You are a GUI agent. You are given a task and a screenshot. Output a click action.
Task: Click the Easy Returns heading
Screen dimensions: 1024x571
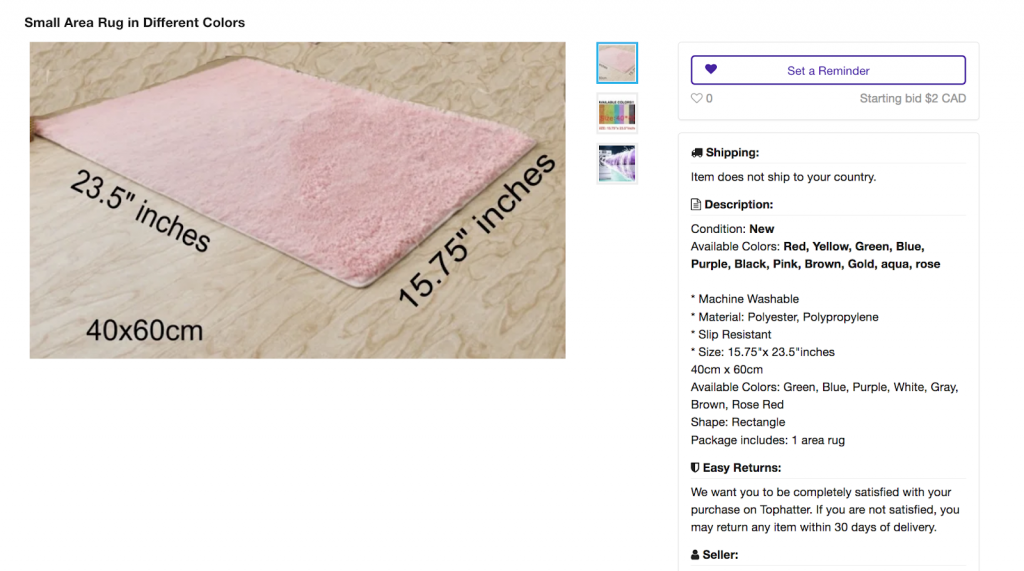click(742, 468)
